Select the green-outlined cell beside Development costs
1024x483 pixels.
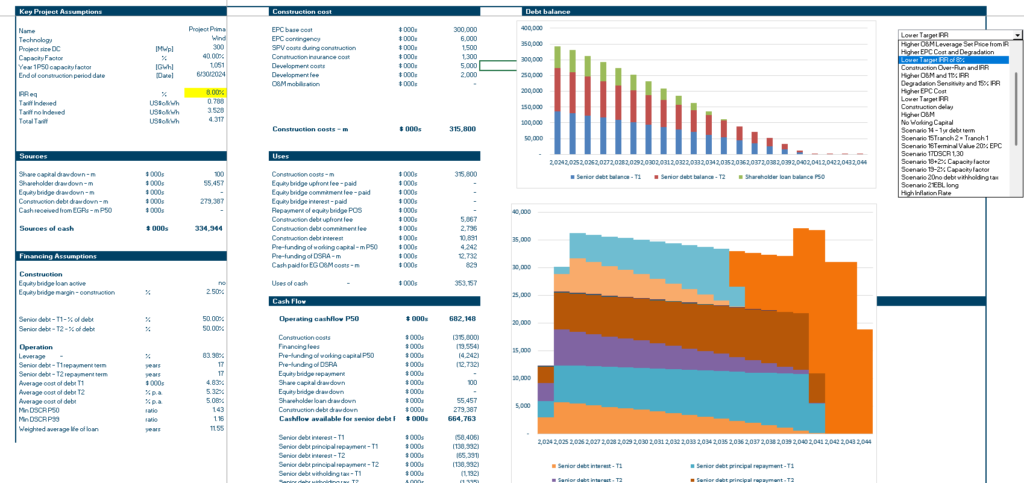pos(498,66)
